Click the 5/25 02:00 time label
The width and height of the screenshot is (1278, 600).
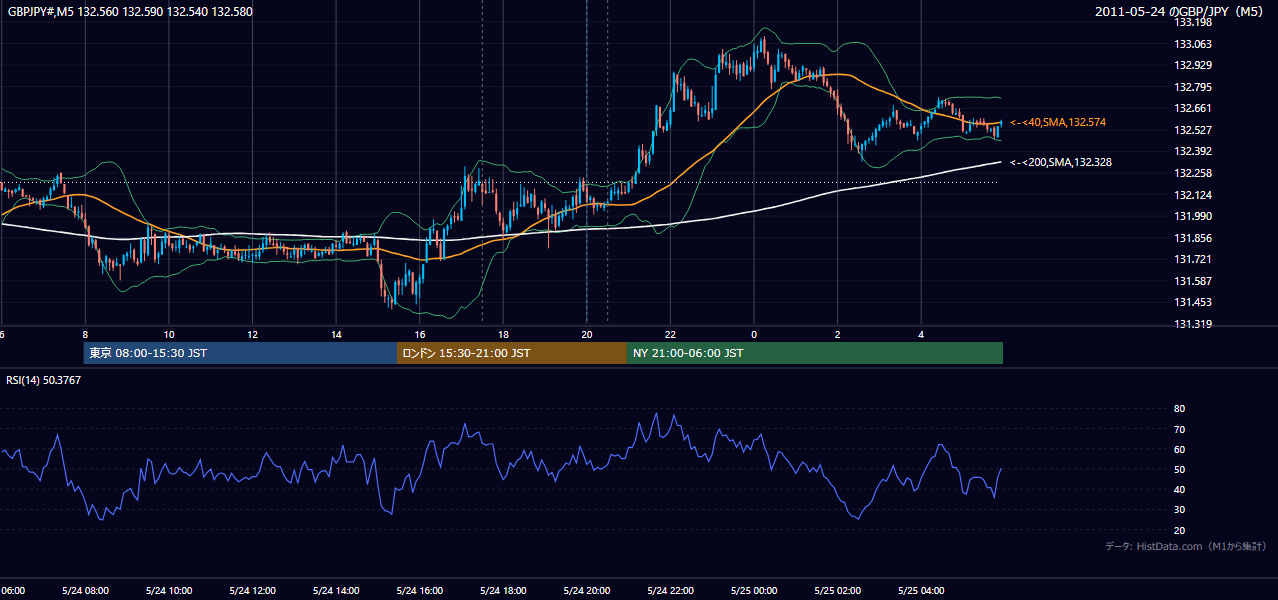point(837,591)
